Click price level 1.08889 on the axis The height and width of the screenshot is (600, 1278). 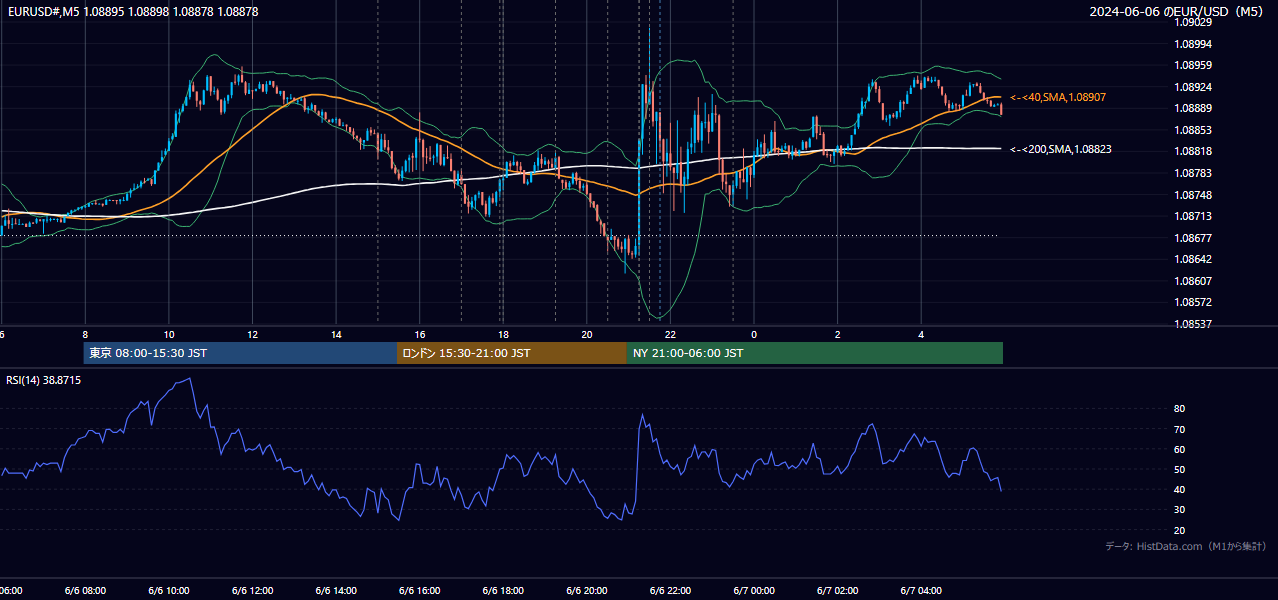[1195, 108]
